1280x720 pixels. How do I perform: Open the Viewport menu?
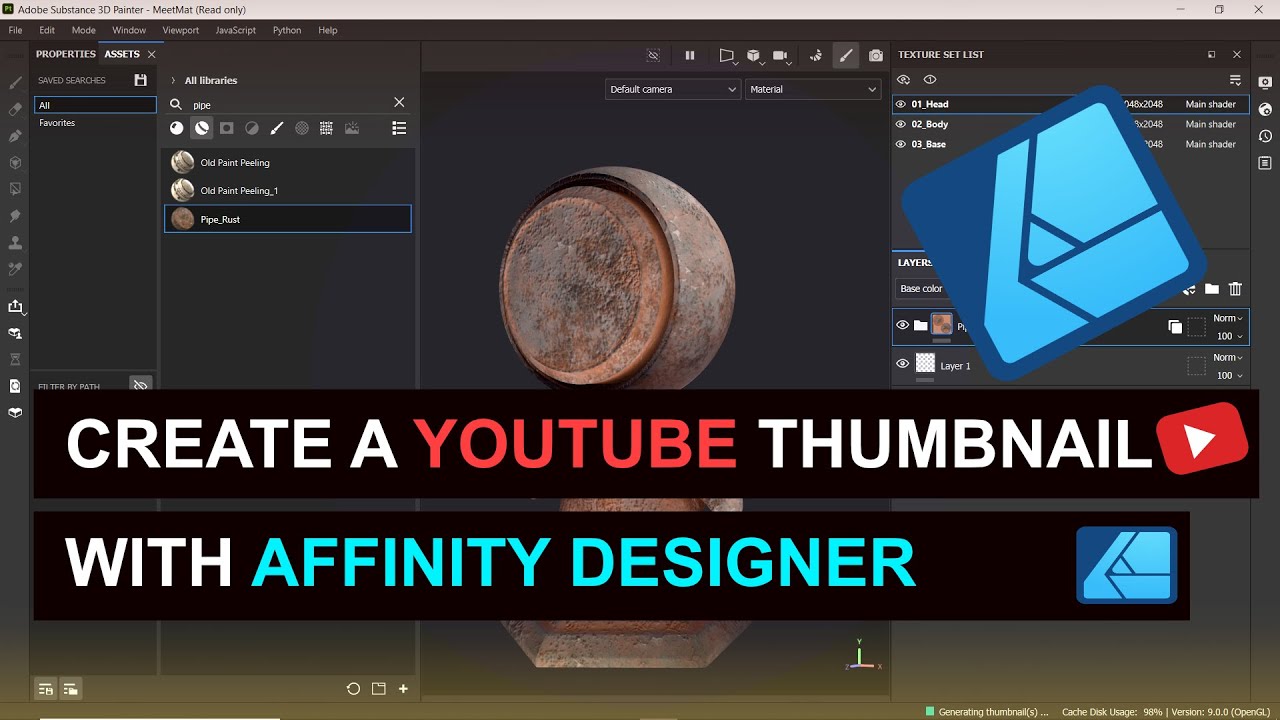(181, 30)
